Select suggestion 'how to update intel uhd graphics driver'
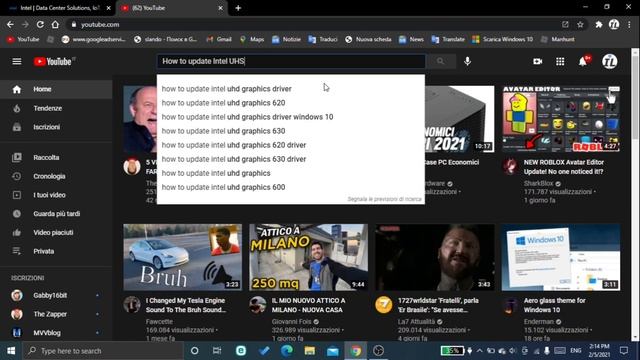Screen dimensions: 640x360 291,89
